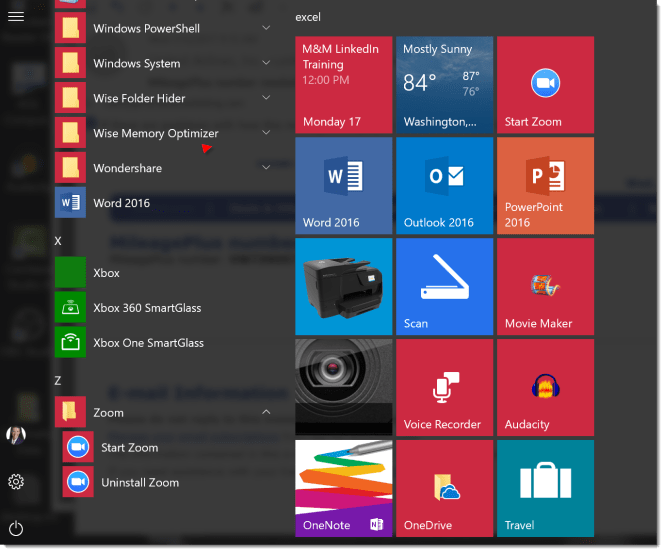Viewport: 664px width, 552px height.
Task: Open the HP printer tile
Action: 343,287
